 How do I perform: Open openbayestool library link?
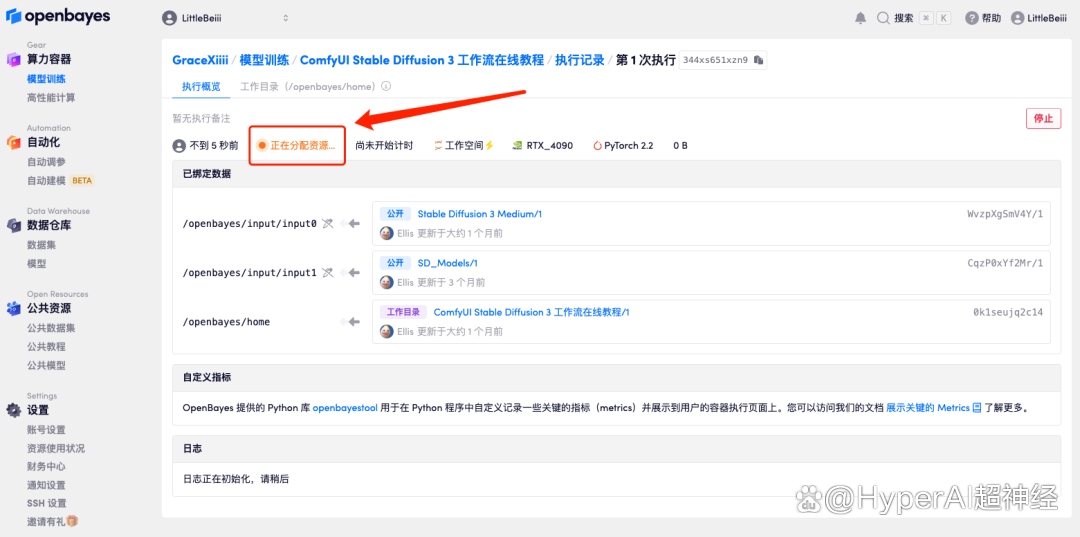pos(345,408)
